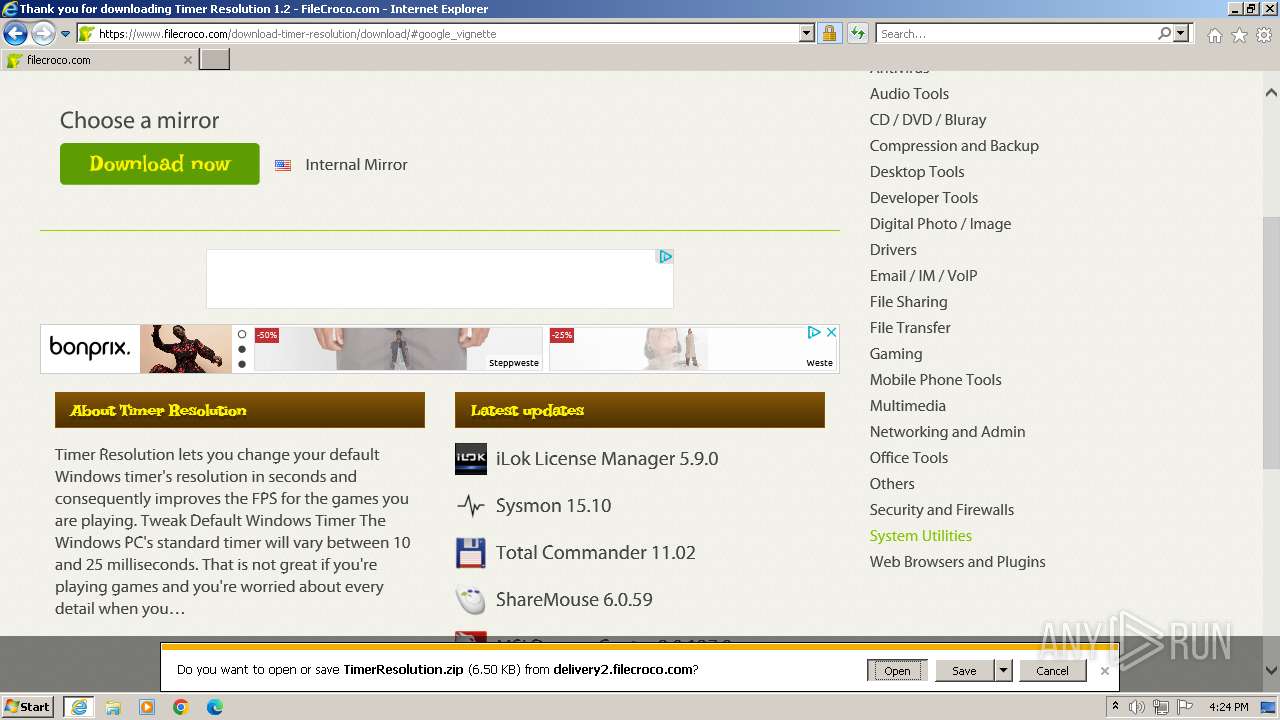
Task: Open Security and Firewalls category
Action: [x=942, y=510]
